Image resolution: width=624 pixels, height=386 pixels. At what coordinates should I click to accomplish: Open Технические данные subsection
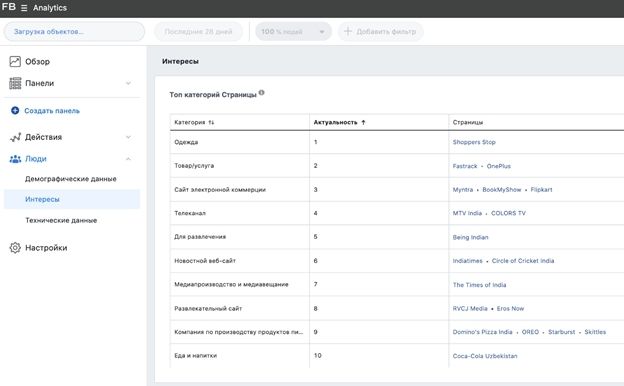click(61, 220)
